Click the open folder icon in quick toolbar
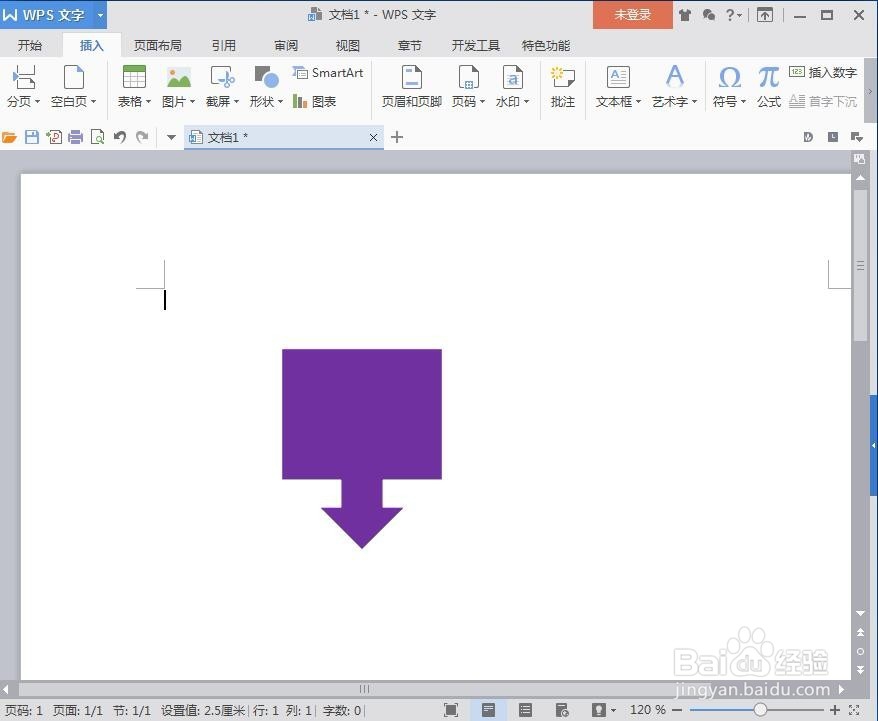The image size is (878, 721). click(10, 137)
